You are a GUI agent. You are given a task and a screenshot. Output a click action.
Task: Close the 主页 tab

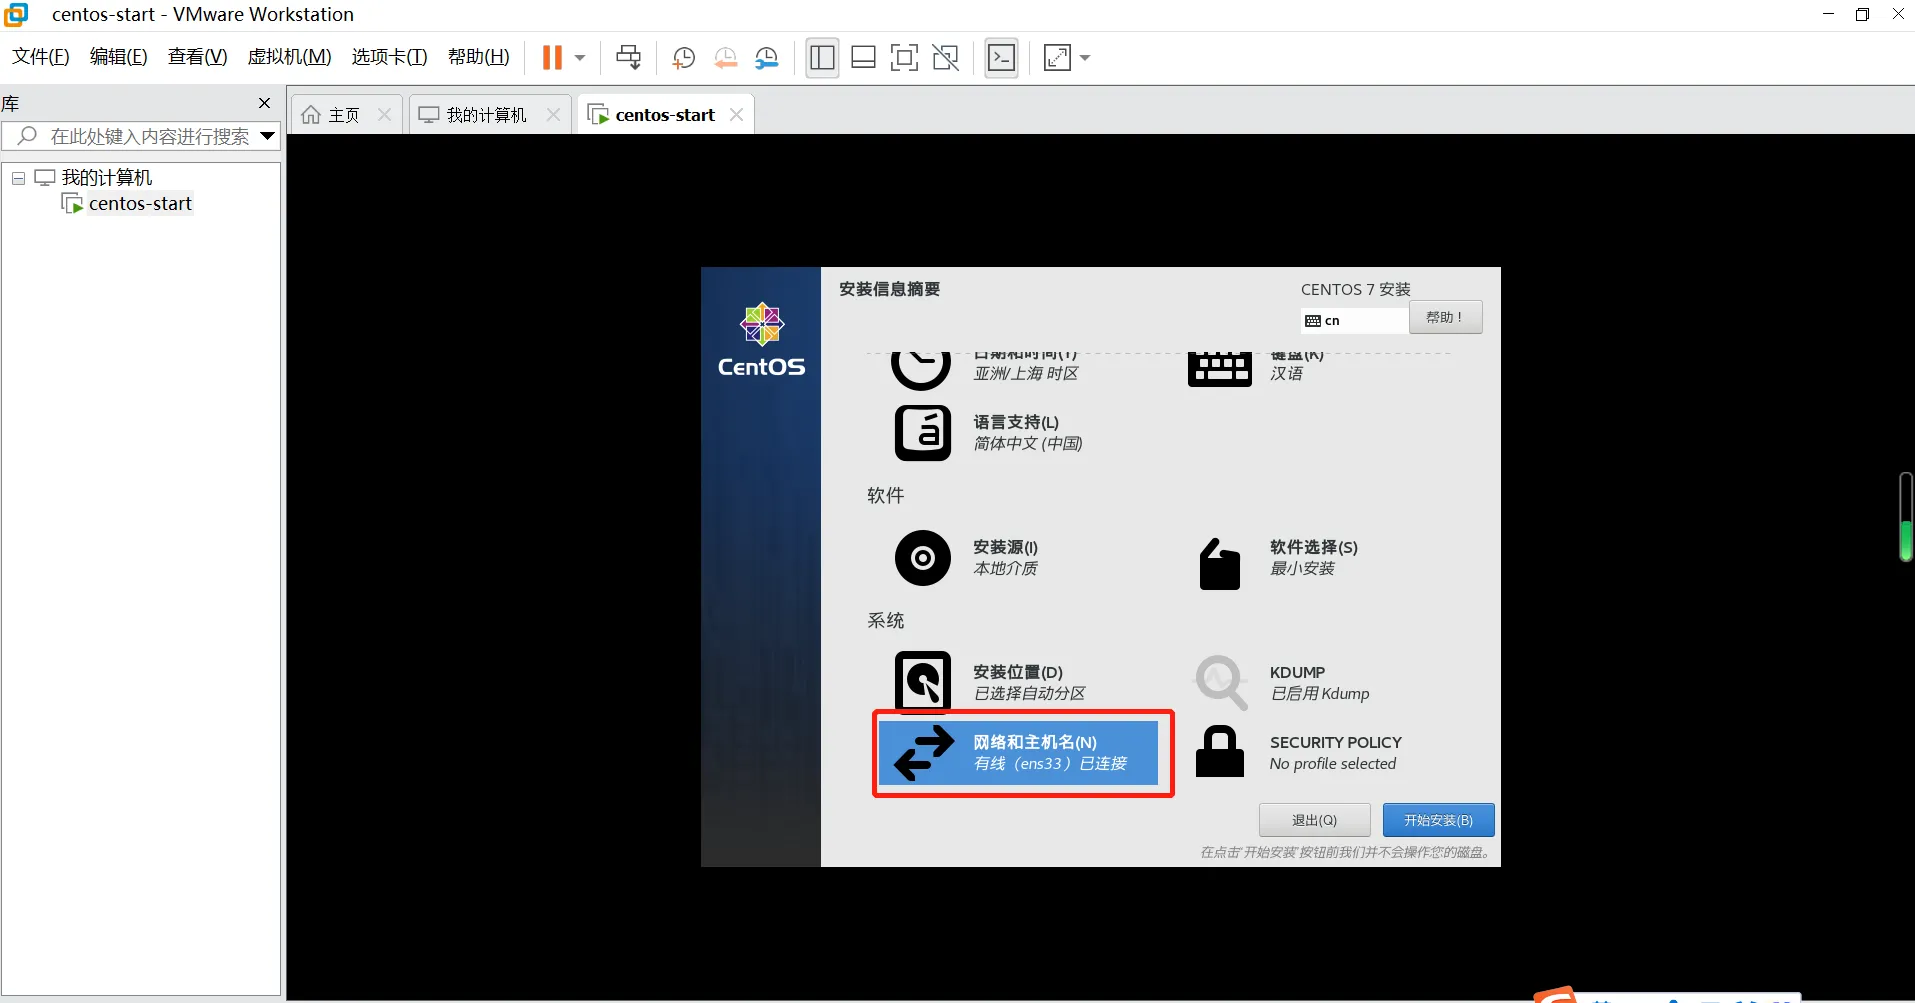[x=384, y=115]
